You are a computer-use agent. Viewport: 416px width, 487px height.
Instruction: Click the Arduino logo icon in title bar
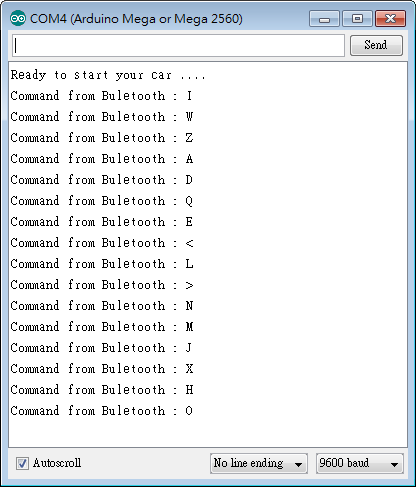tap(18, 18)
